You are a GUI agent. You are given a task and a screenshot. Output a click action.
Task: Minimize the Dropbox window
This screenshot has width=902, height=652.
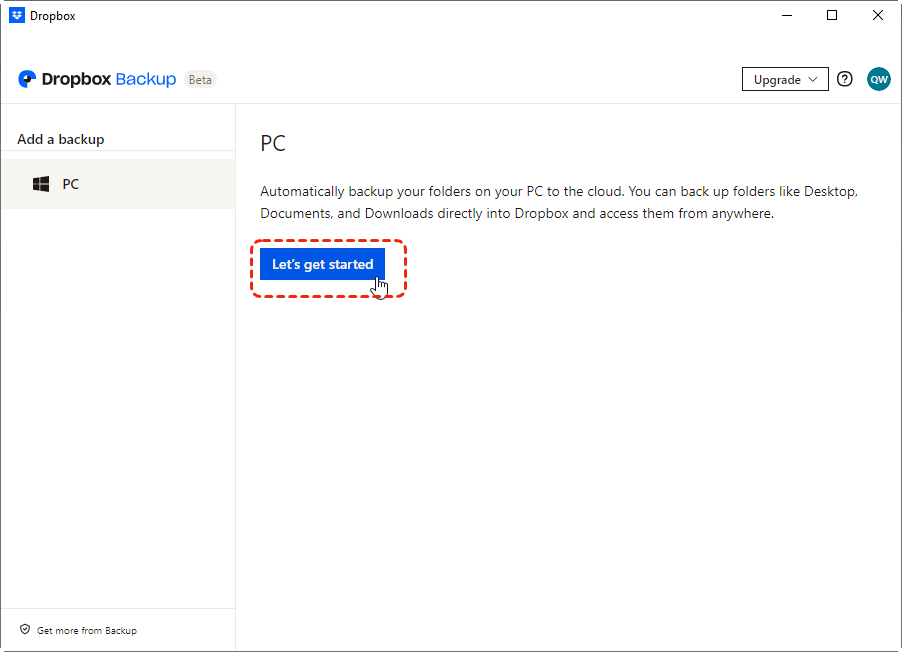click(787, 16)
